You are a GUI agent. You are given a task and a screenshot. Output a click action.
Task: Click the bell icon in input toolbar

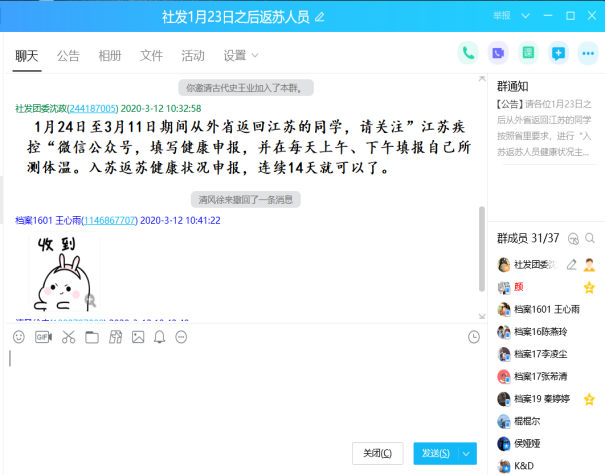tap(159, 337)
